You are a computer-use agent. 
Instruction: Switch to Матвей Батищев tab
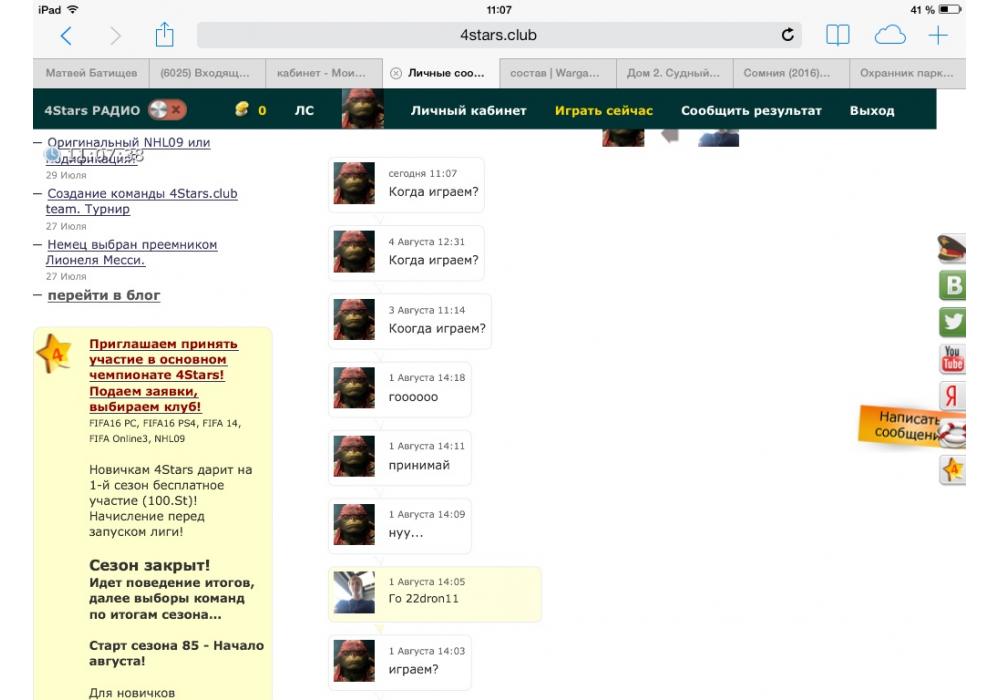point(91,73)
